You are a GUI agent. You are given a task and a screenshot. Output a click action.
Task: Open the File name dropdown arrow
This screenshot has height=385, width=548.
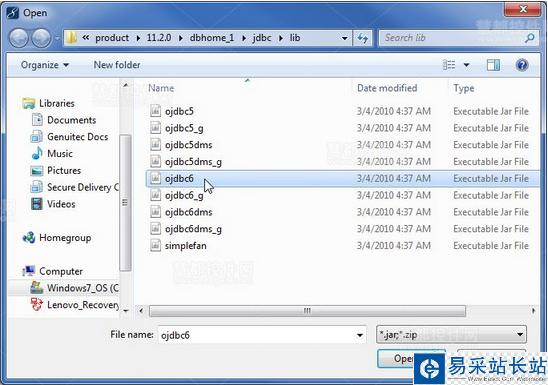360,335
